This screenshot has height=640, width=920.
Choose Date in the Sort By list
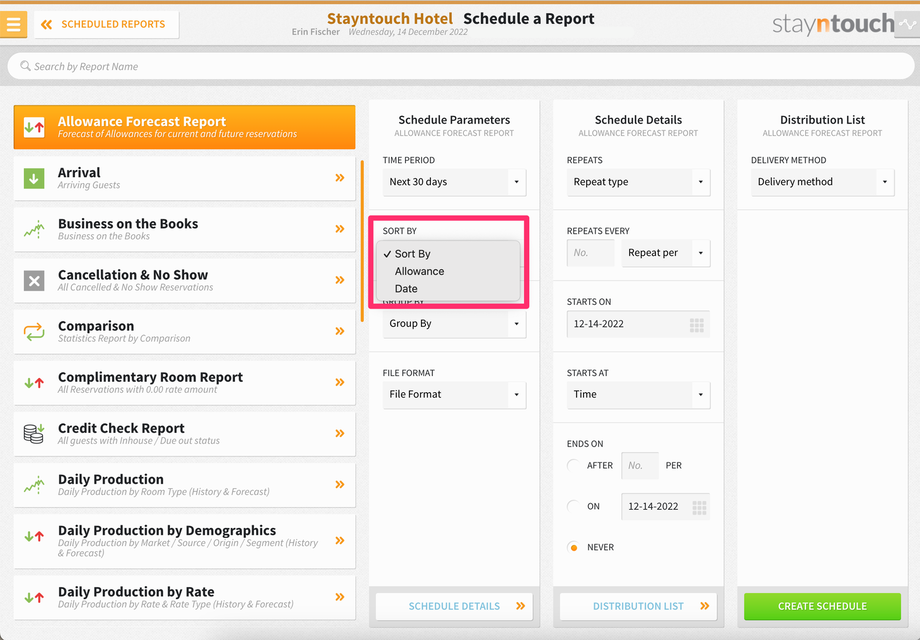point(448,289)
